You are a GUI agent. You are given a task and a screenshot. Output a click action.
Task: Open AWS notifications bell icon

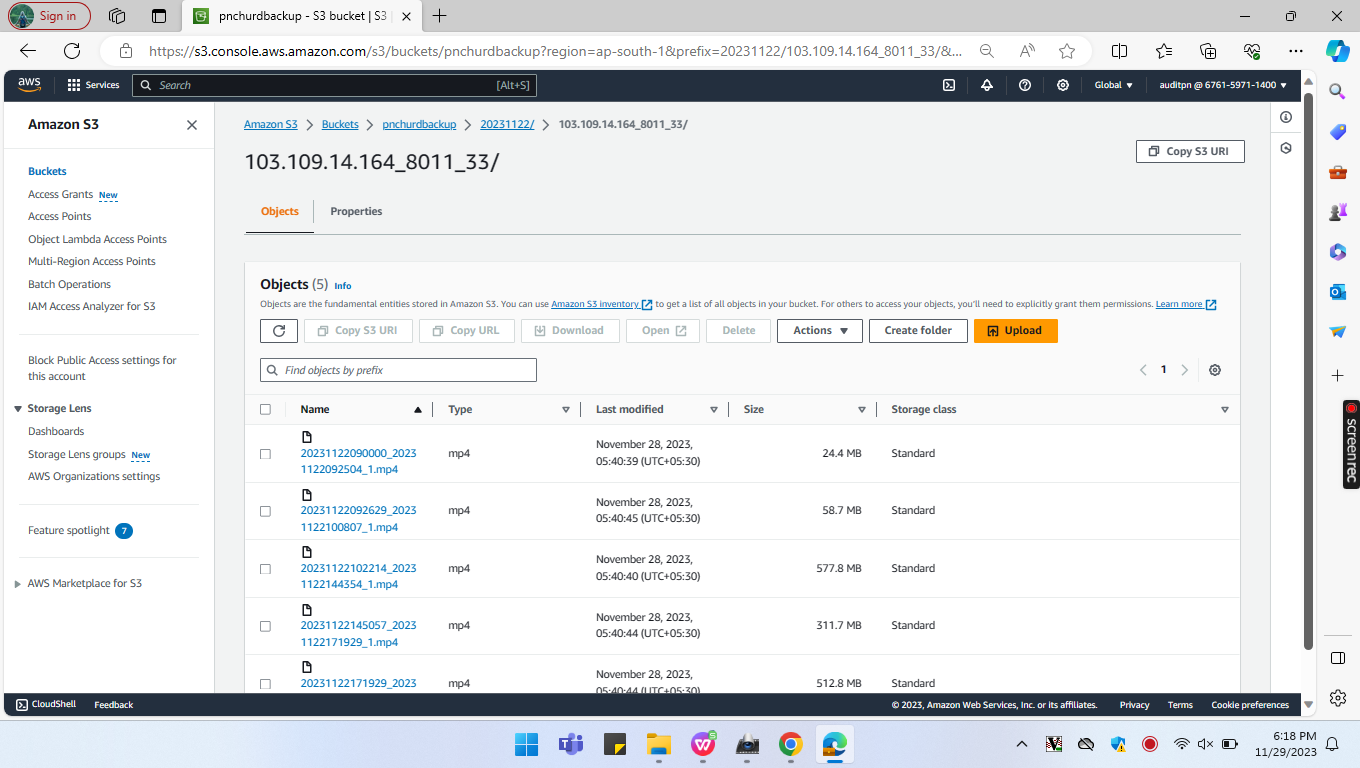[987, 85]
